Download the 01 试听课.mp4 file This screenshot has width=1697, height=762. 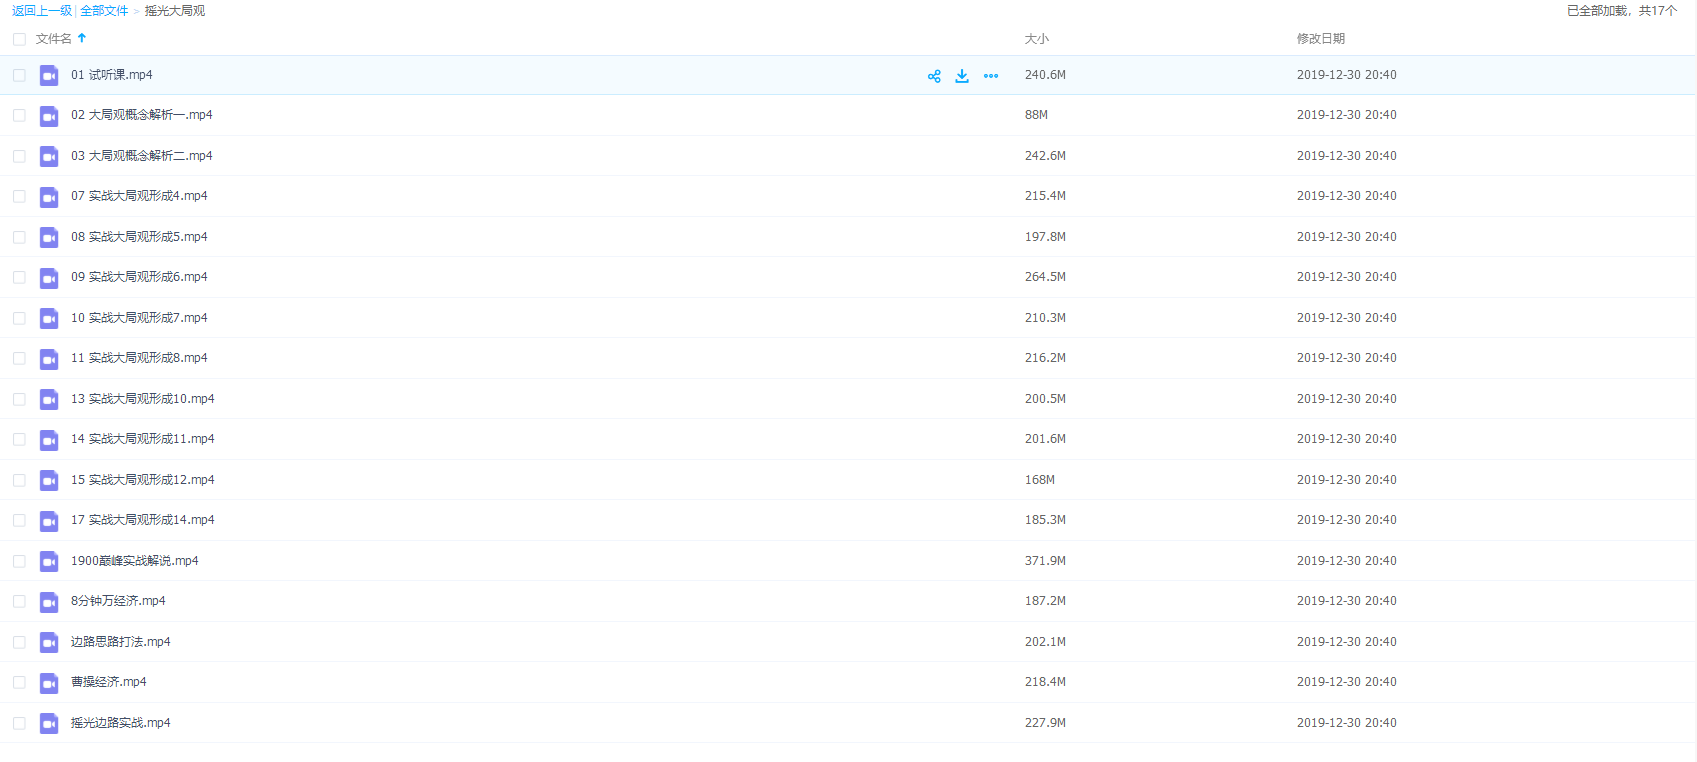[x=962, y=76]
